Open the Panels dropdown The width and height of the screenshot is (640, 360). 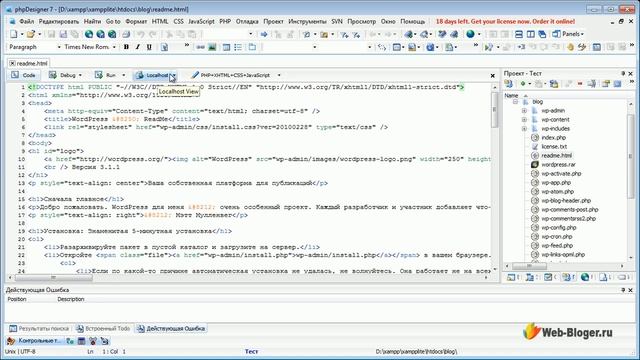pos(568,34)
